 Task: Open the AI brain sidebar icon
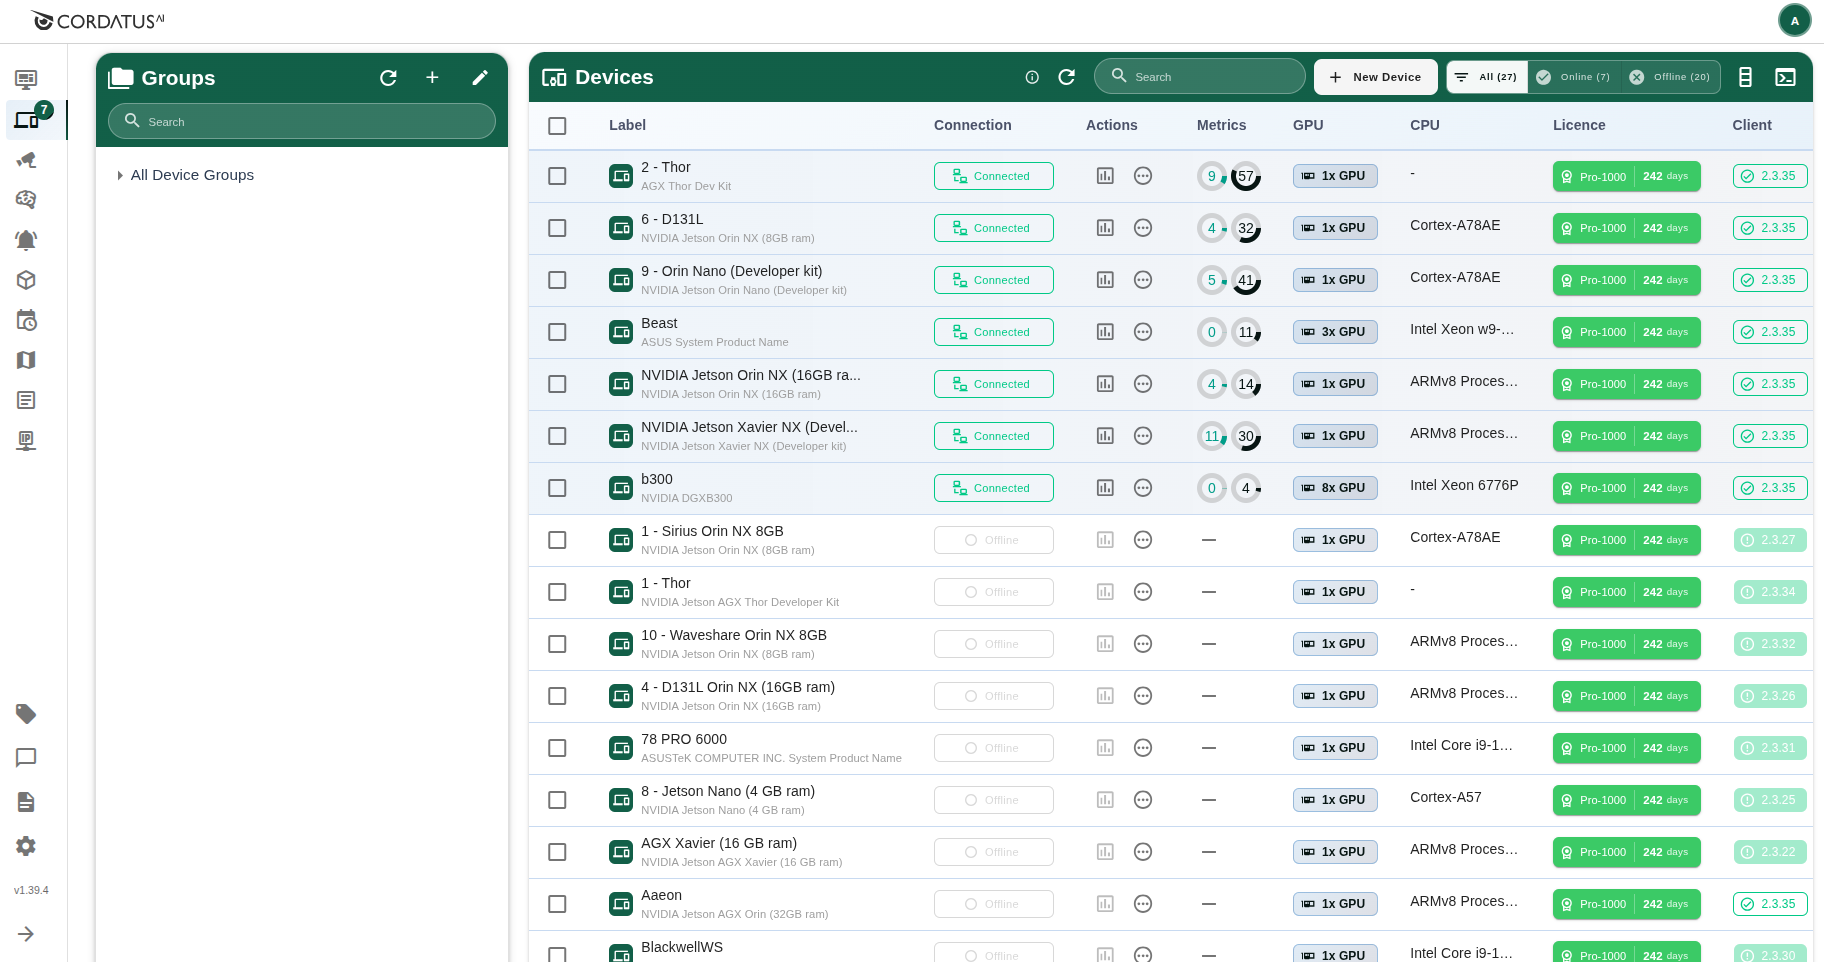point(26,200)
